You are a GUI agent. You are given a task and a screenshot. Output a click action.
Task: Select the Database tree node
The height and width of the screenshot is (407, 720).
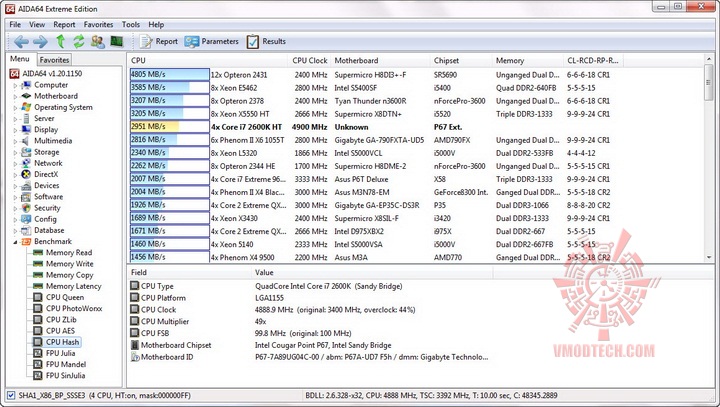pyautogui.click(x=49, y=230)
